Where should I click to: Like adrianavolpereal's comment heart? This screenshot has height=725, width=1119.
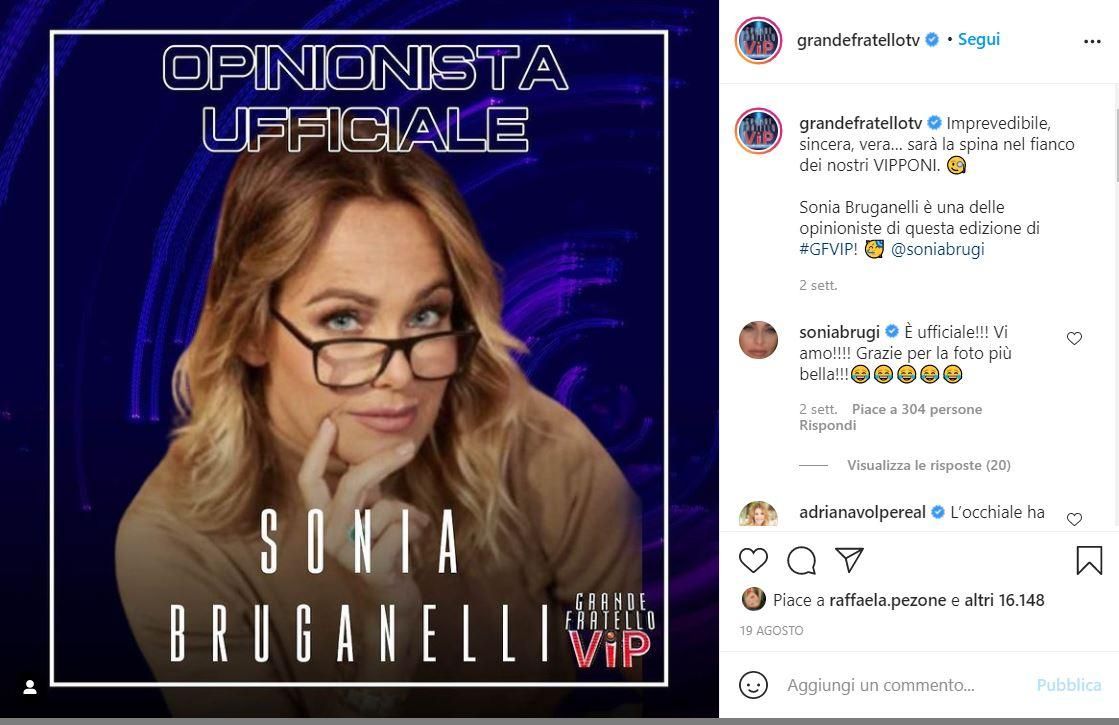coord(1074,519)
